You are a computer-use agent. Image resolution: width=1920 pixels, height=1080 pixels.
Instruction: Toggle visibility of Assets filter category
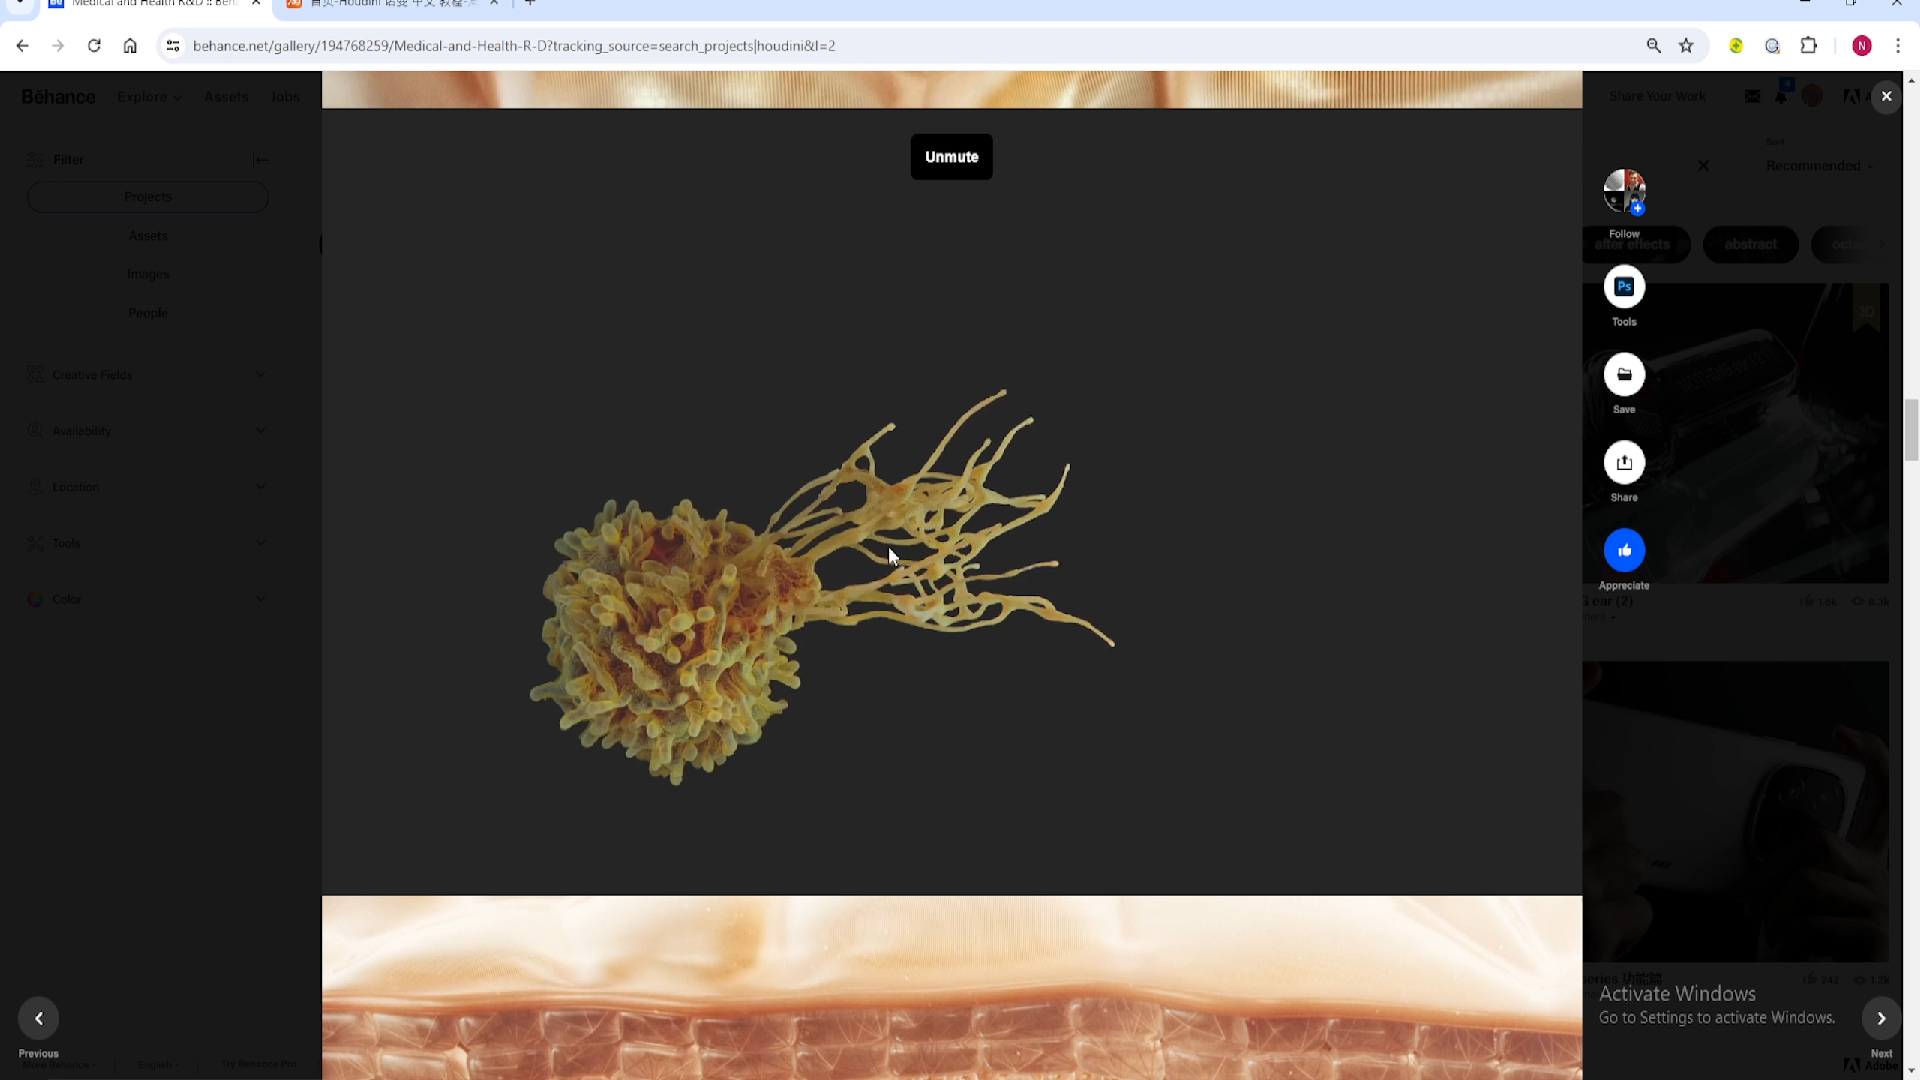146,236
